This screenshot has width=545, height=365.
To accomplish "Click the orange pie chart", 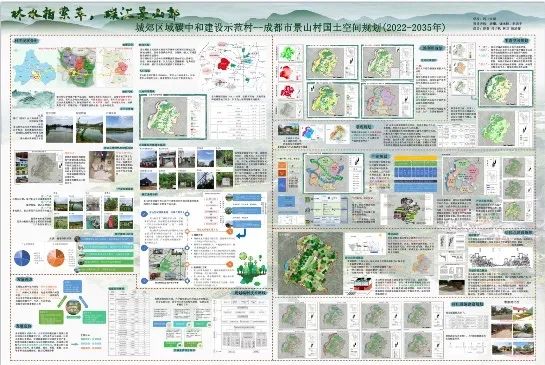I will click(56, 258).
